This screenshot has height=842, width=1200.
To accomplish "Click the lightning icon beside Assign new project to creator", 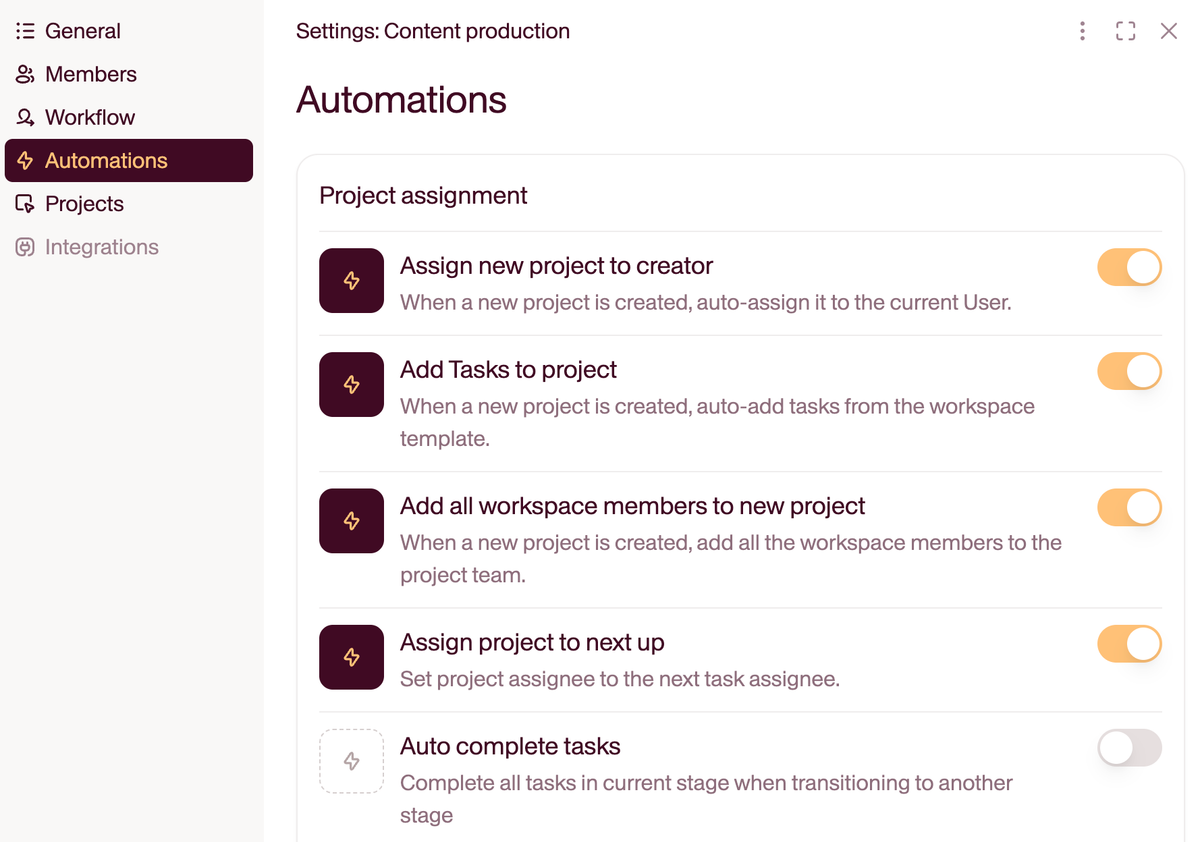I will click(x=351, y=281).
